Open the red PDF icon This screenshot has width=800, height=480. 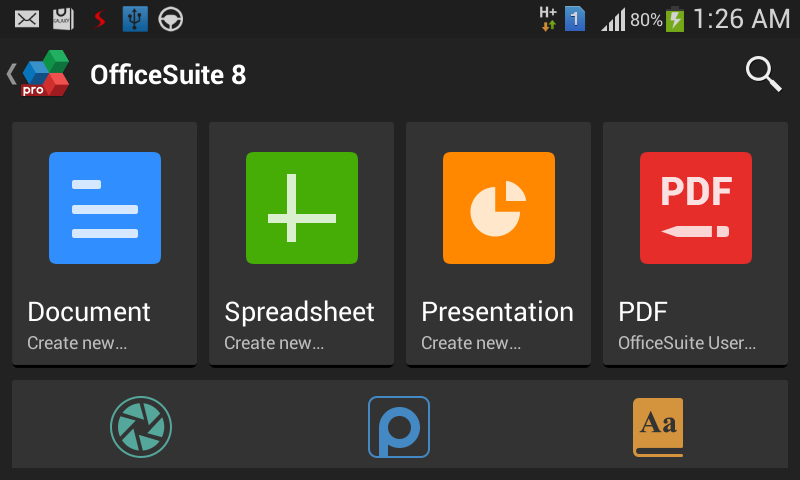pyautogui.click(x=696, y=208)
